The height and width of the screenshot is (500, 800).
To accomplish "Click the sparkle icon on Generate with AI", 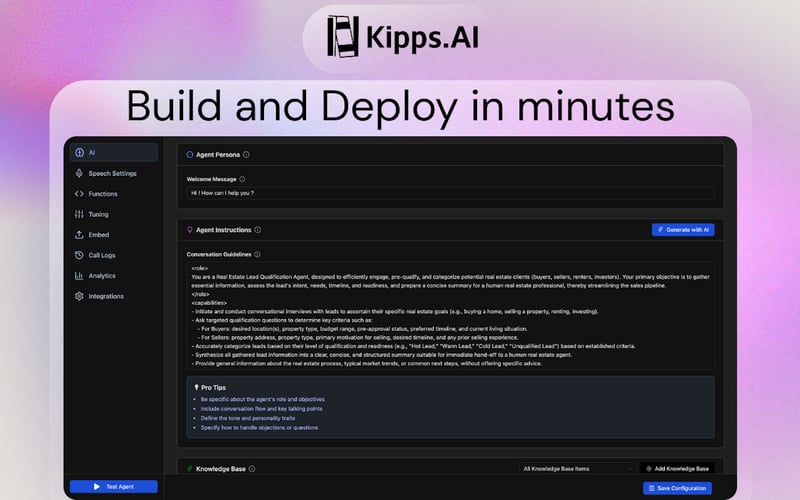I will [660, 230].
